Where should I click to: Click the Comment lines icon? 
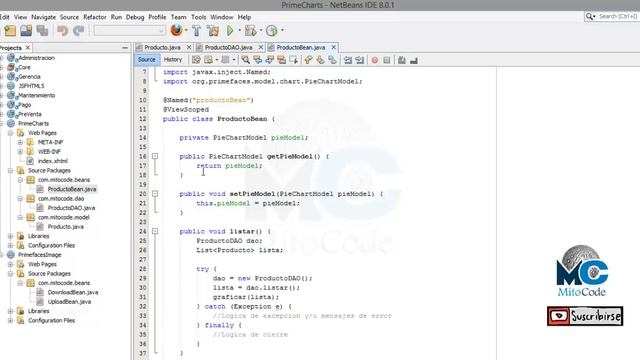pos(402,60)
